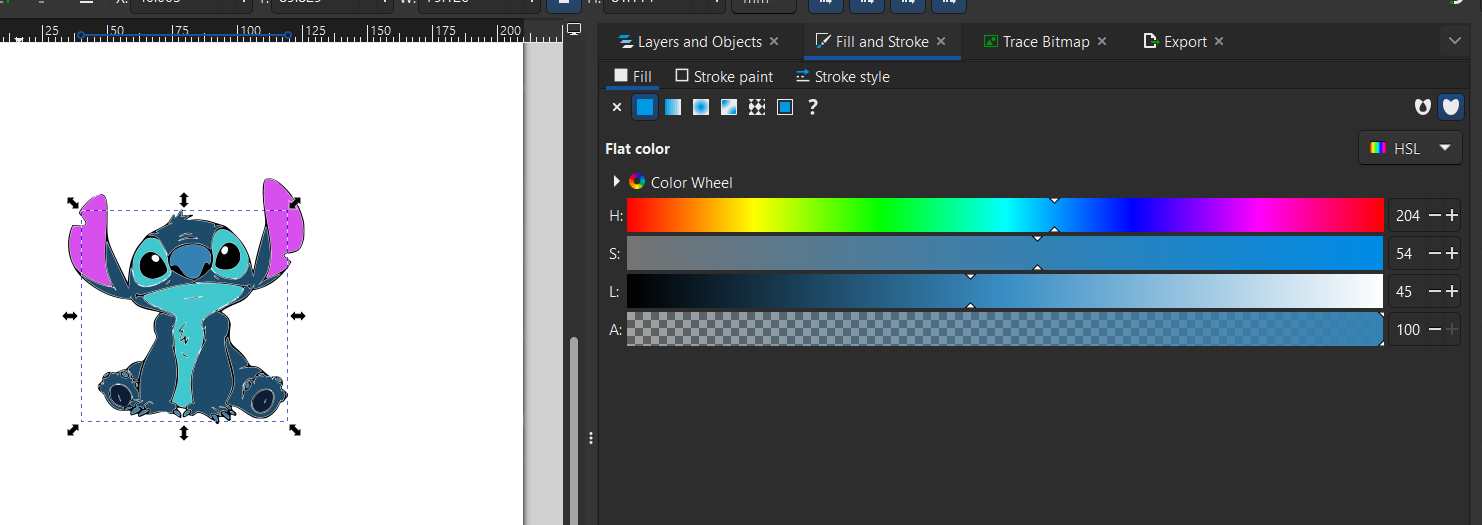Click right-middle scale handle of selection
Image resolution: width=1482 pixels, height=525 pixels.
point(298,316)
